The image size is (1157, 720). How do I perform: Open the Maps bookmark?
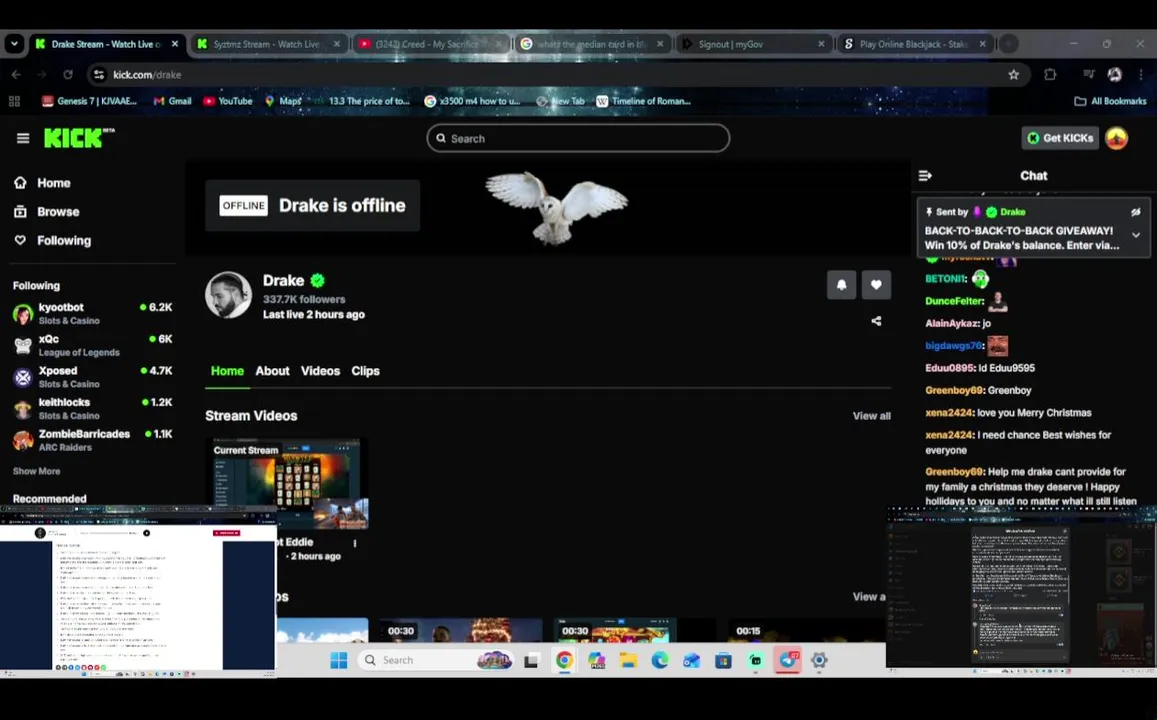coord(283,101)
